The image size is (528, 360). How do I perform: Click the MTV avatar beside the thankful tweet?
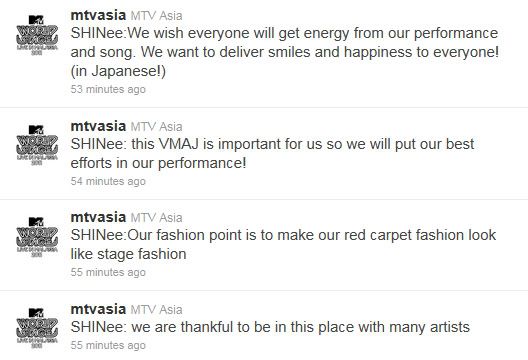tap(37, 328)
